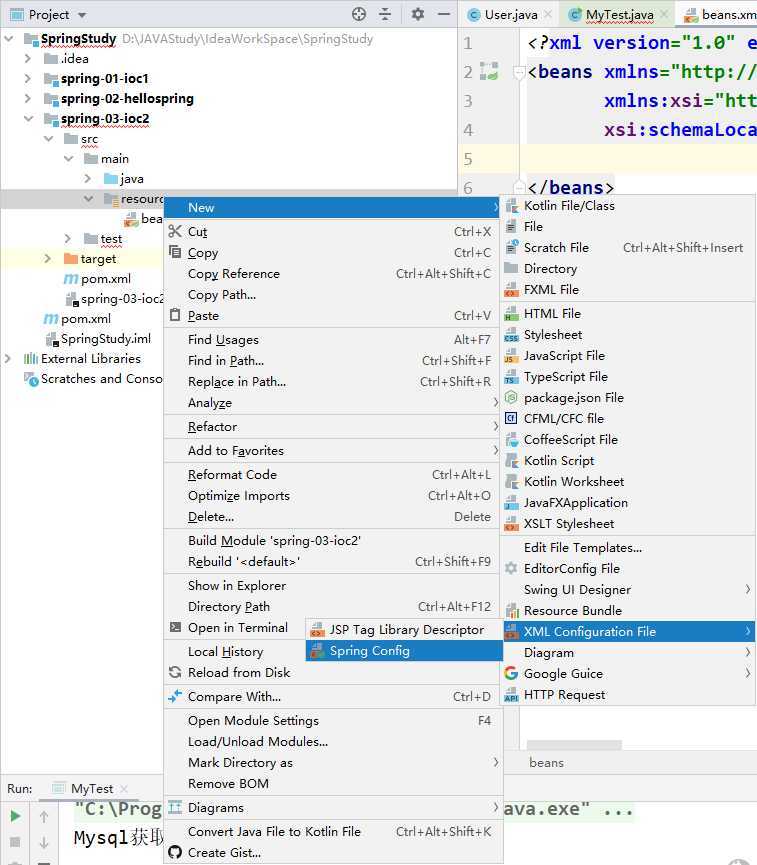This screenshot has width=757, height=865.
Task: Click the HTTP Request API icon
Action: pos(511,695)
